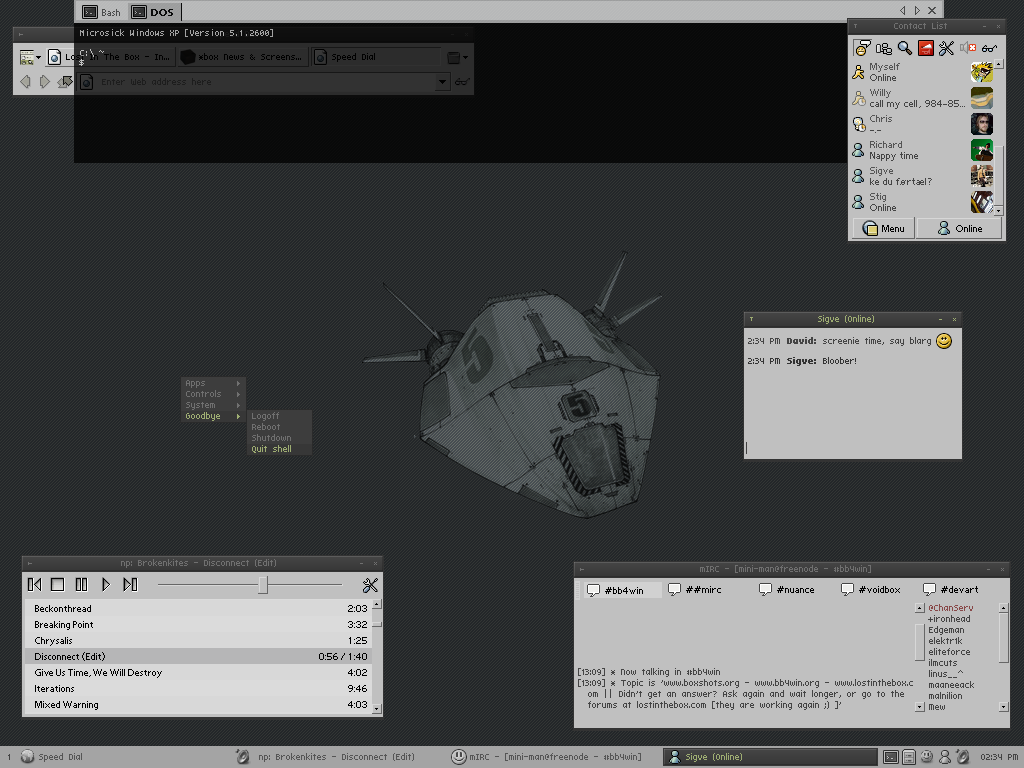
Task: Change status with the Online button
Action: pos(959,229)
